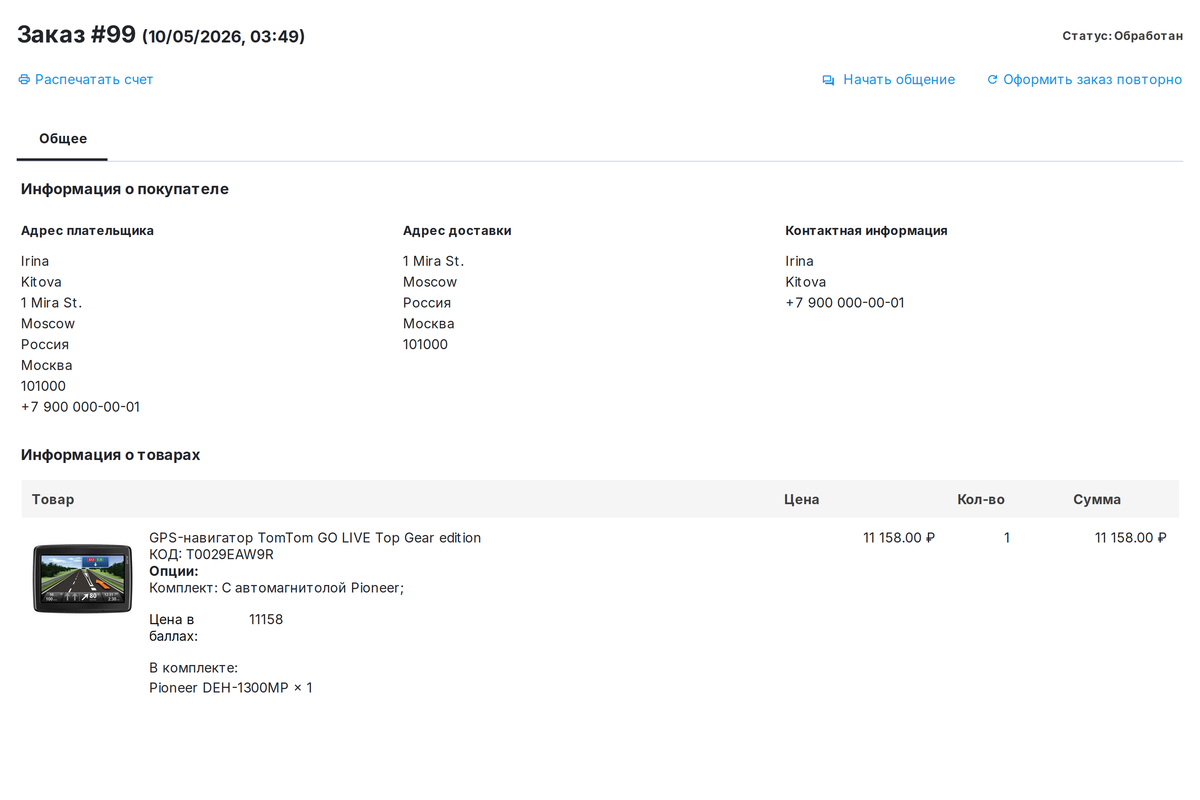Click the Адрес плательщика heading
This screenshot has height=800, width=1200.
[88, 231]
